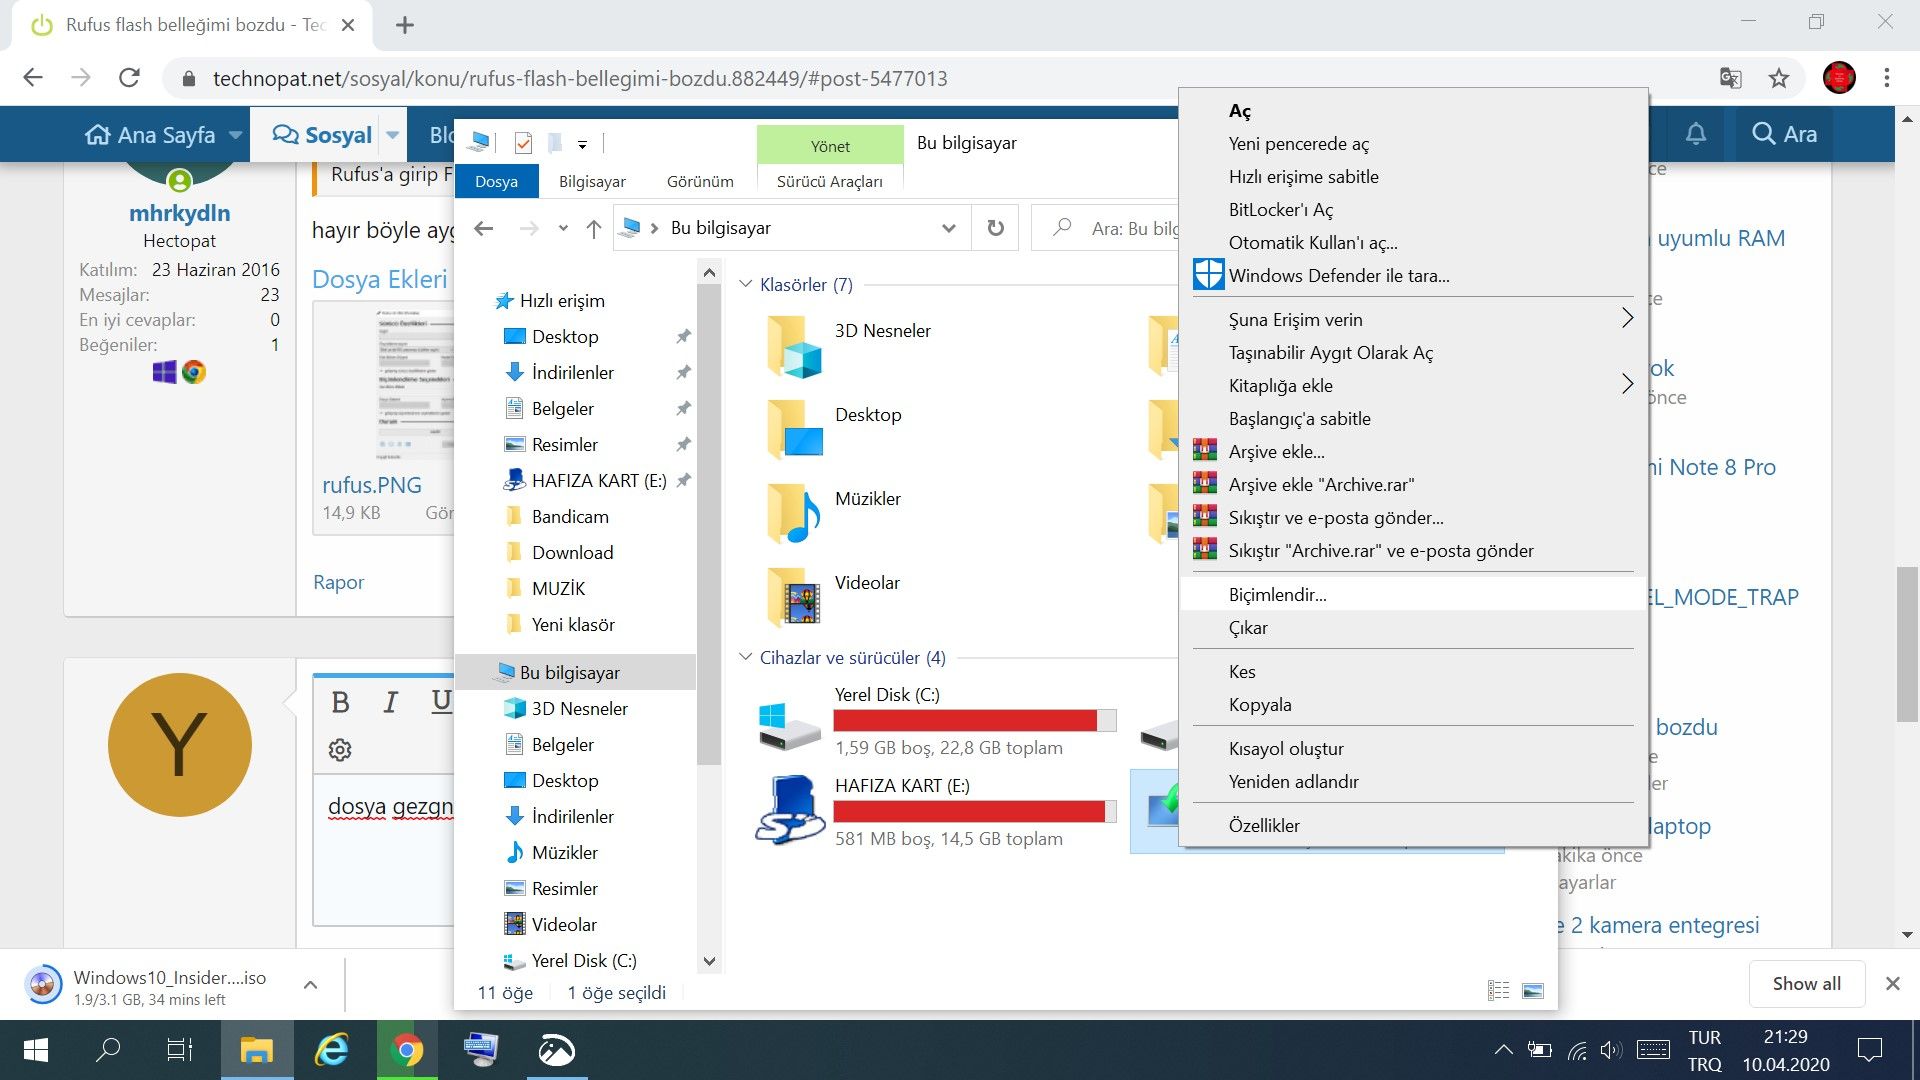Open the editor settings gear icon

pyautogui.click(x=340, y=750)
